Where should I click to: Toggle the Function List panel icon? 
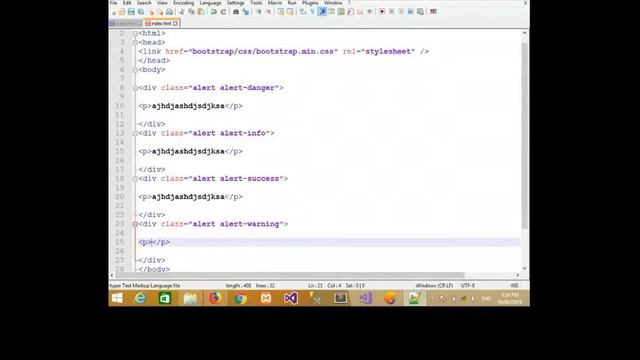350,12
